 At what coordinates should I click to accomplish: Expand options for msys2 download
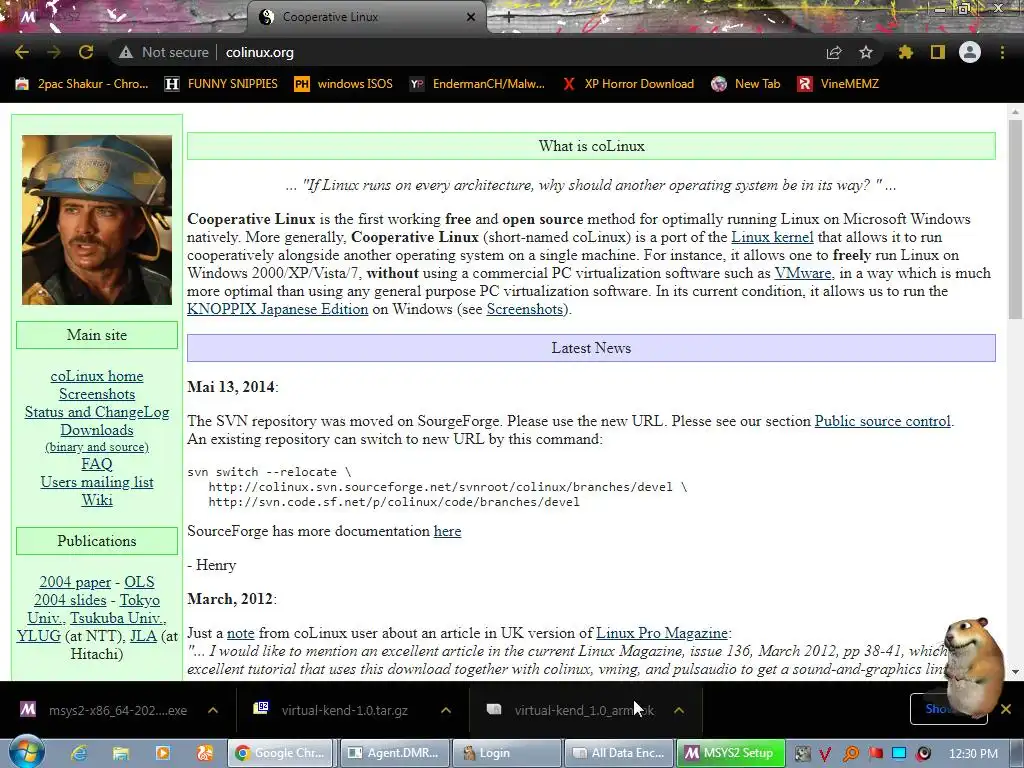point(213,710)
